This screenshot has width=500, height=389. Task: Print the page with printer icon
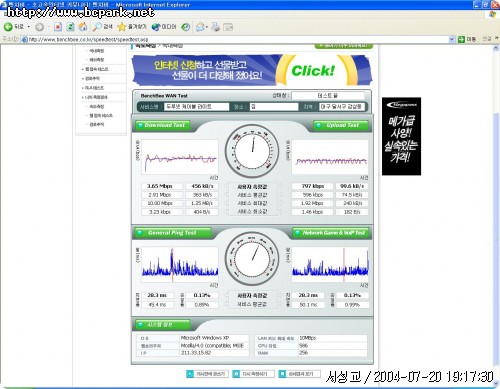coord(215,27)
